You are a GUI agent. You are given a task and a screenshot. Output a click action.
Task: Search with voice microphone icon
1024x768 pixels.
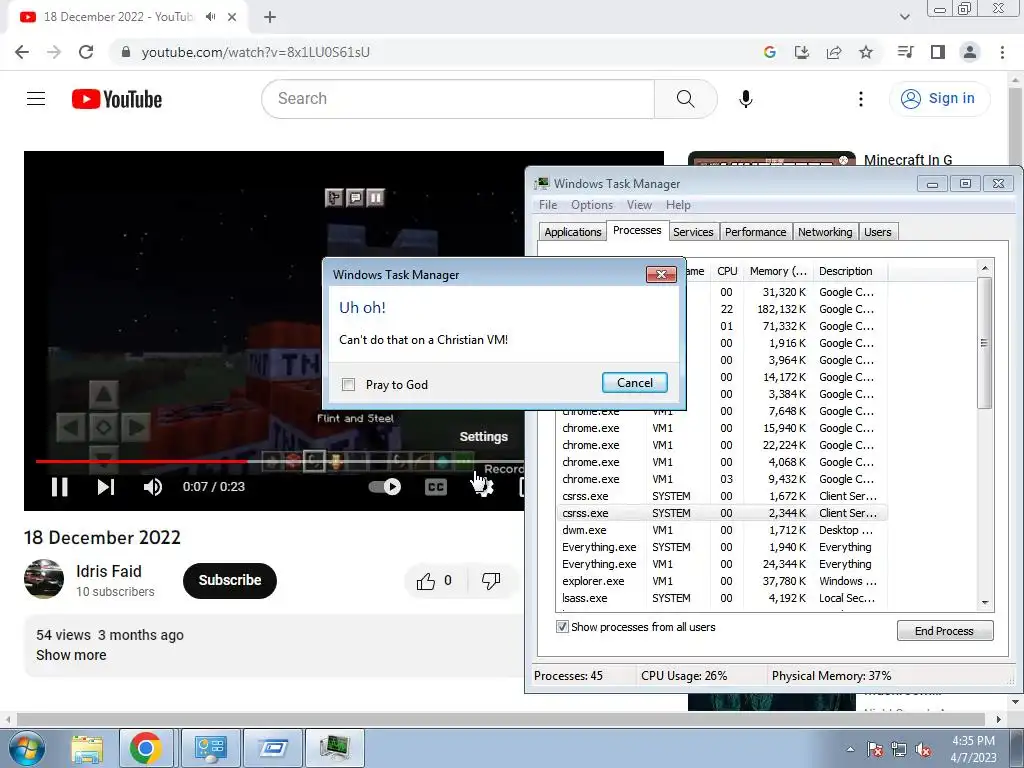click(x=746, y=99)
